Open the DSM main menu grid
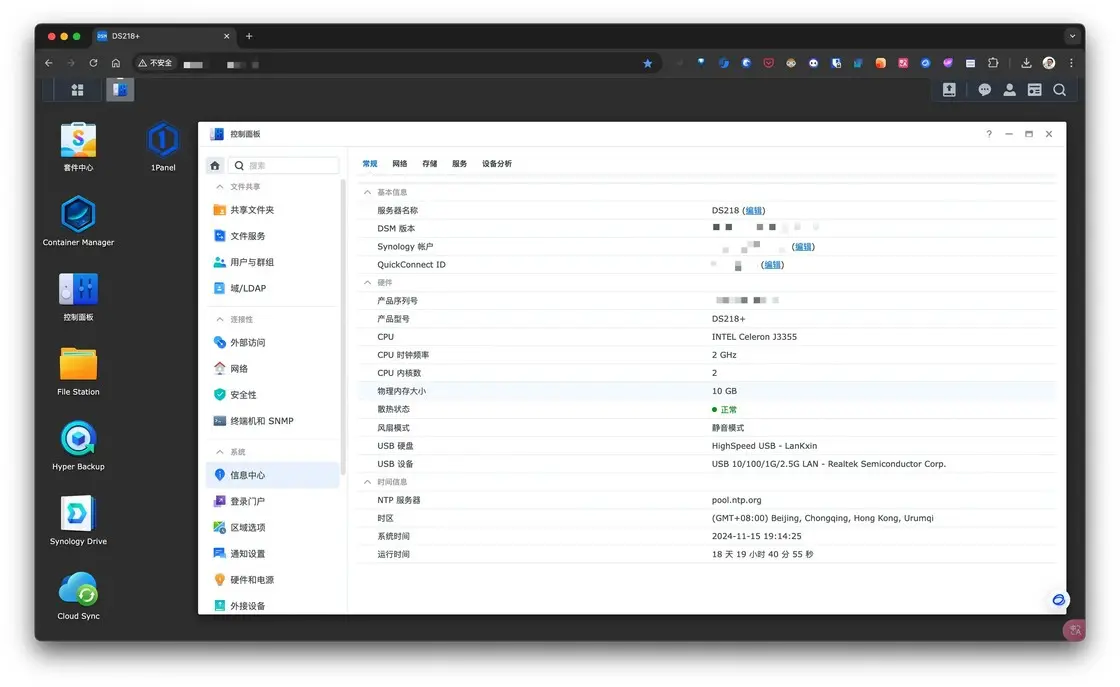Screen dimensions: 1120x687 77,90
